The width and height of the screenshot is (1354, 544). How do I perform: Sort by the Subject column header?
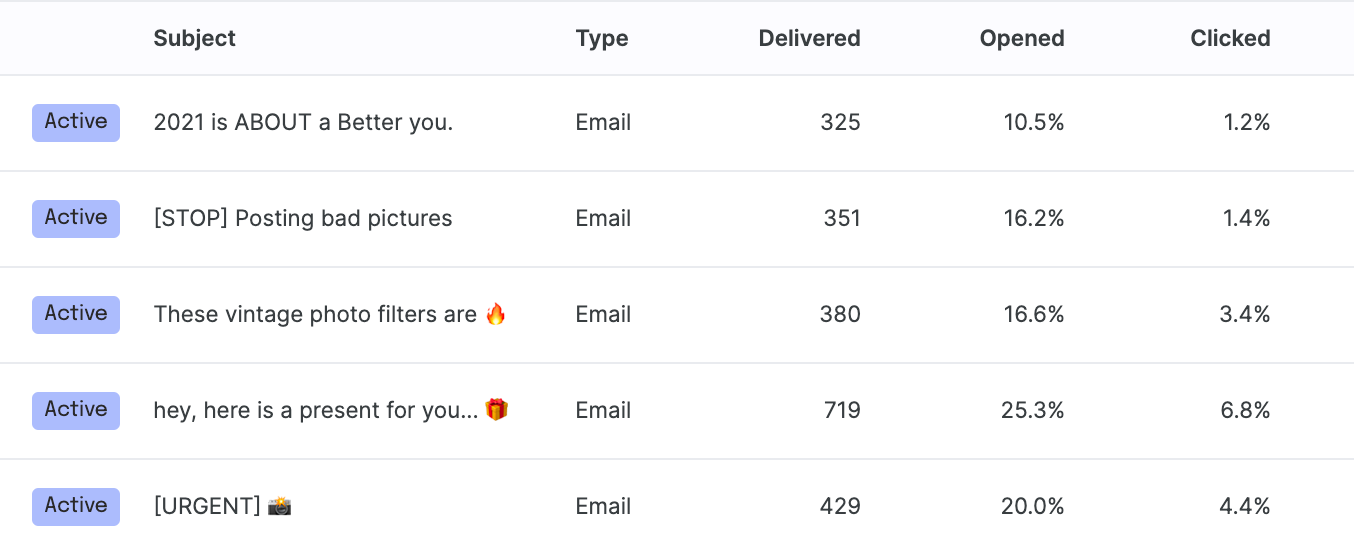194,38
